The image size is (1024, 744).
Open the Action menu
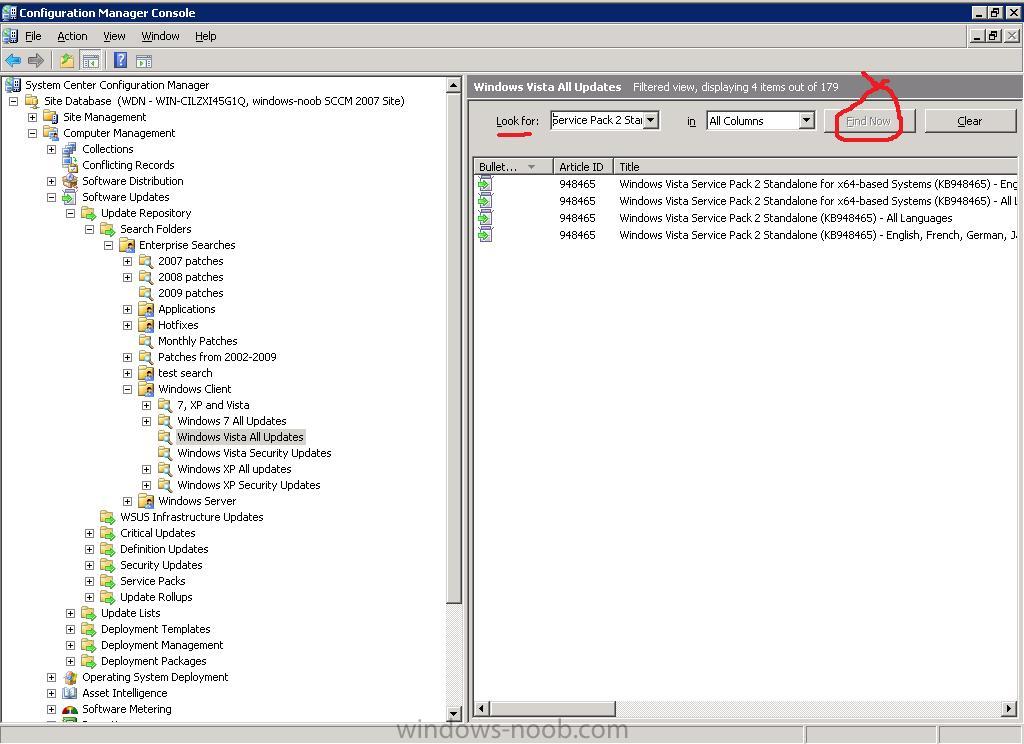72,36
